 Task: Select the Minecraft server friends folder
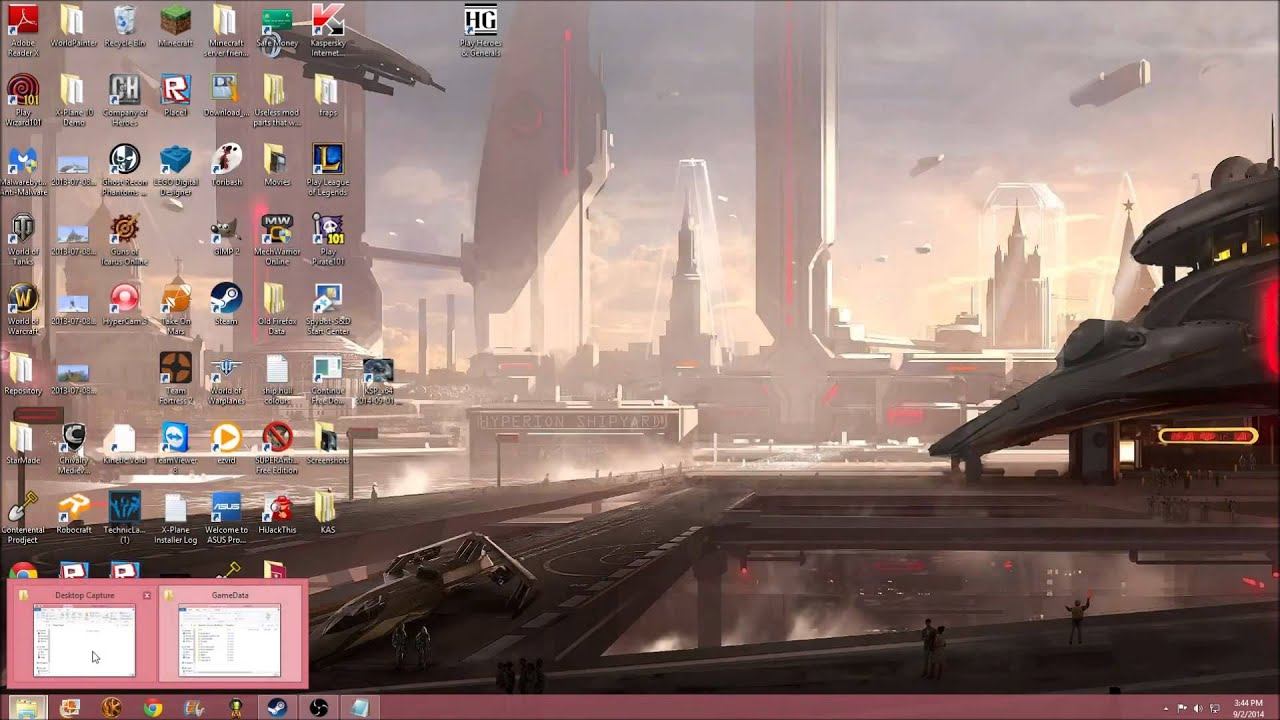226,30
